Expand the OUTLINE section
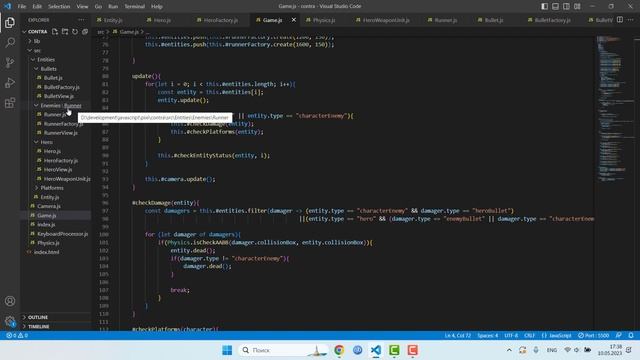This screenshot has width=640, height=360. pos(38,317)
